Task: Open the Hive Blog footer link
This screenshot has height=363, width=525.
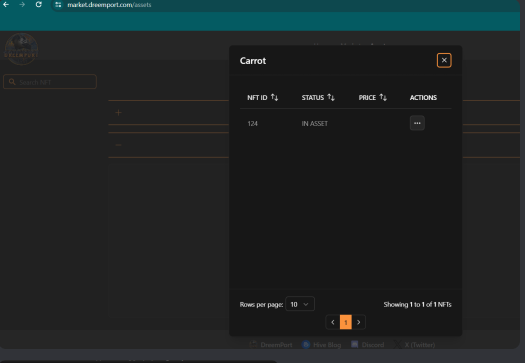Action: click(321, 345)
